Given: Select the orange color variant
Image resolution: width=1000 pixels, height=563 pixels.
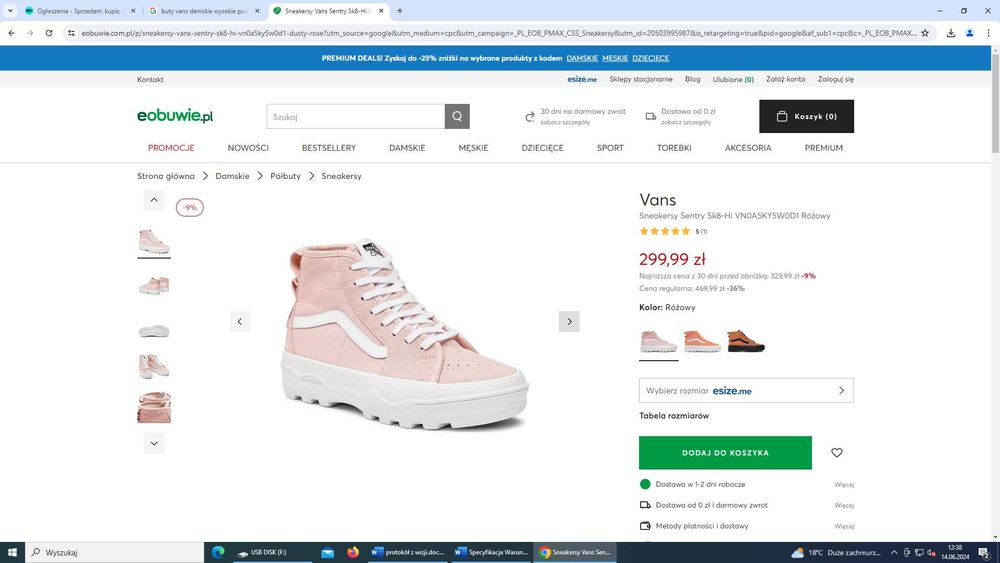Looking at the screenshot, I should click(x=702, y=341).
